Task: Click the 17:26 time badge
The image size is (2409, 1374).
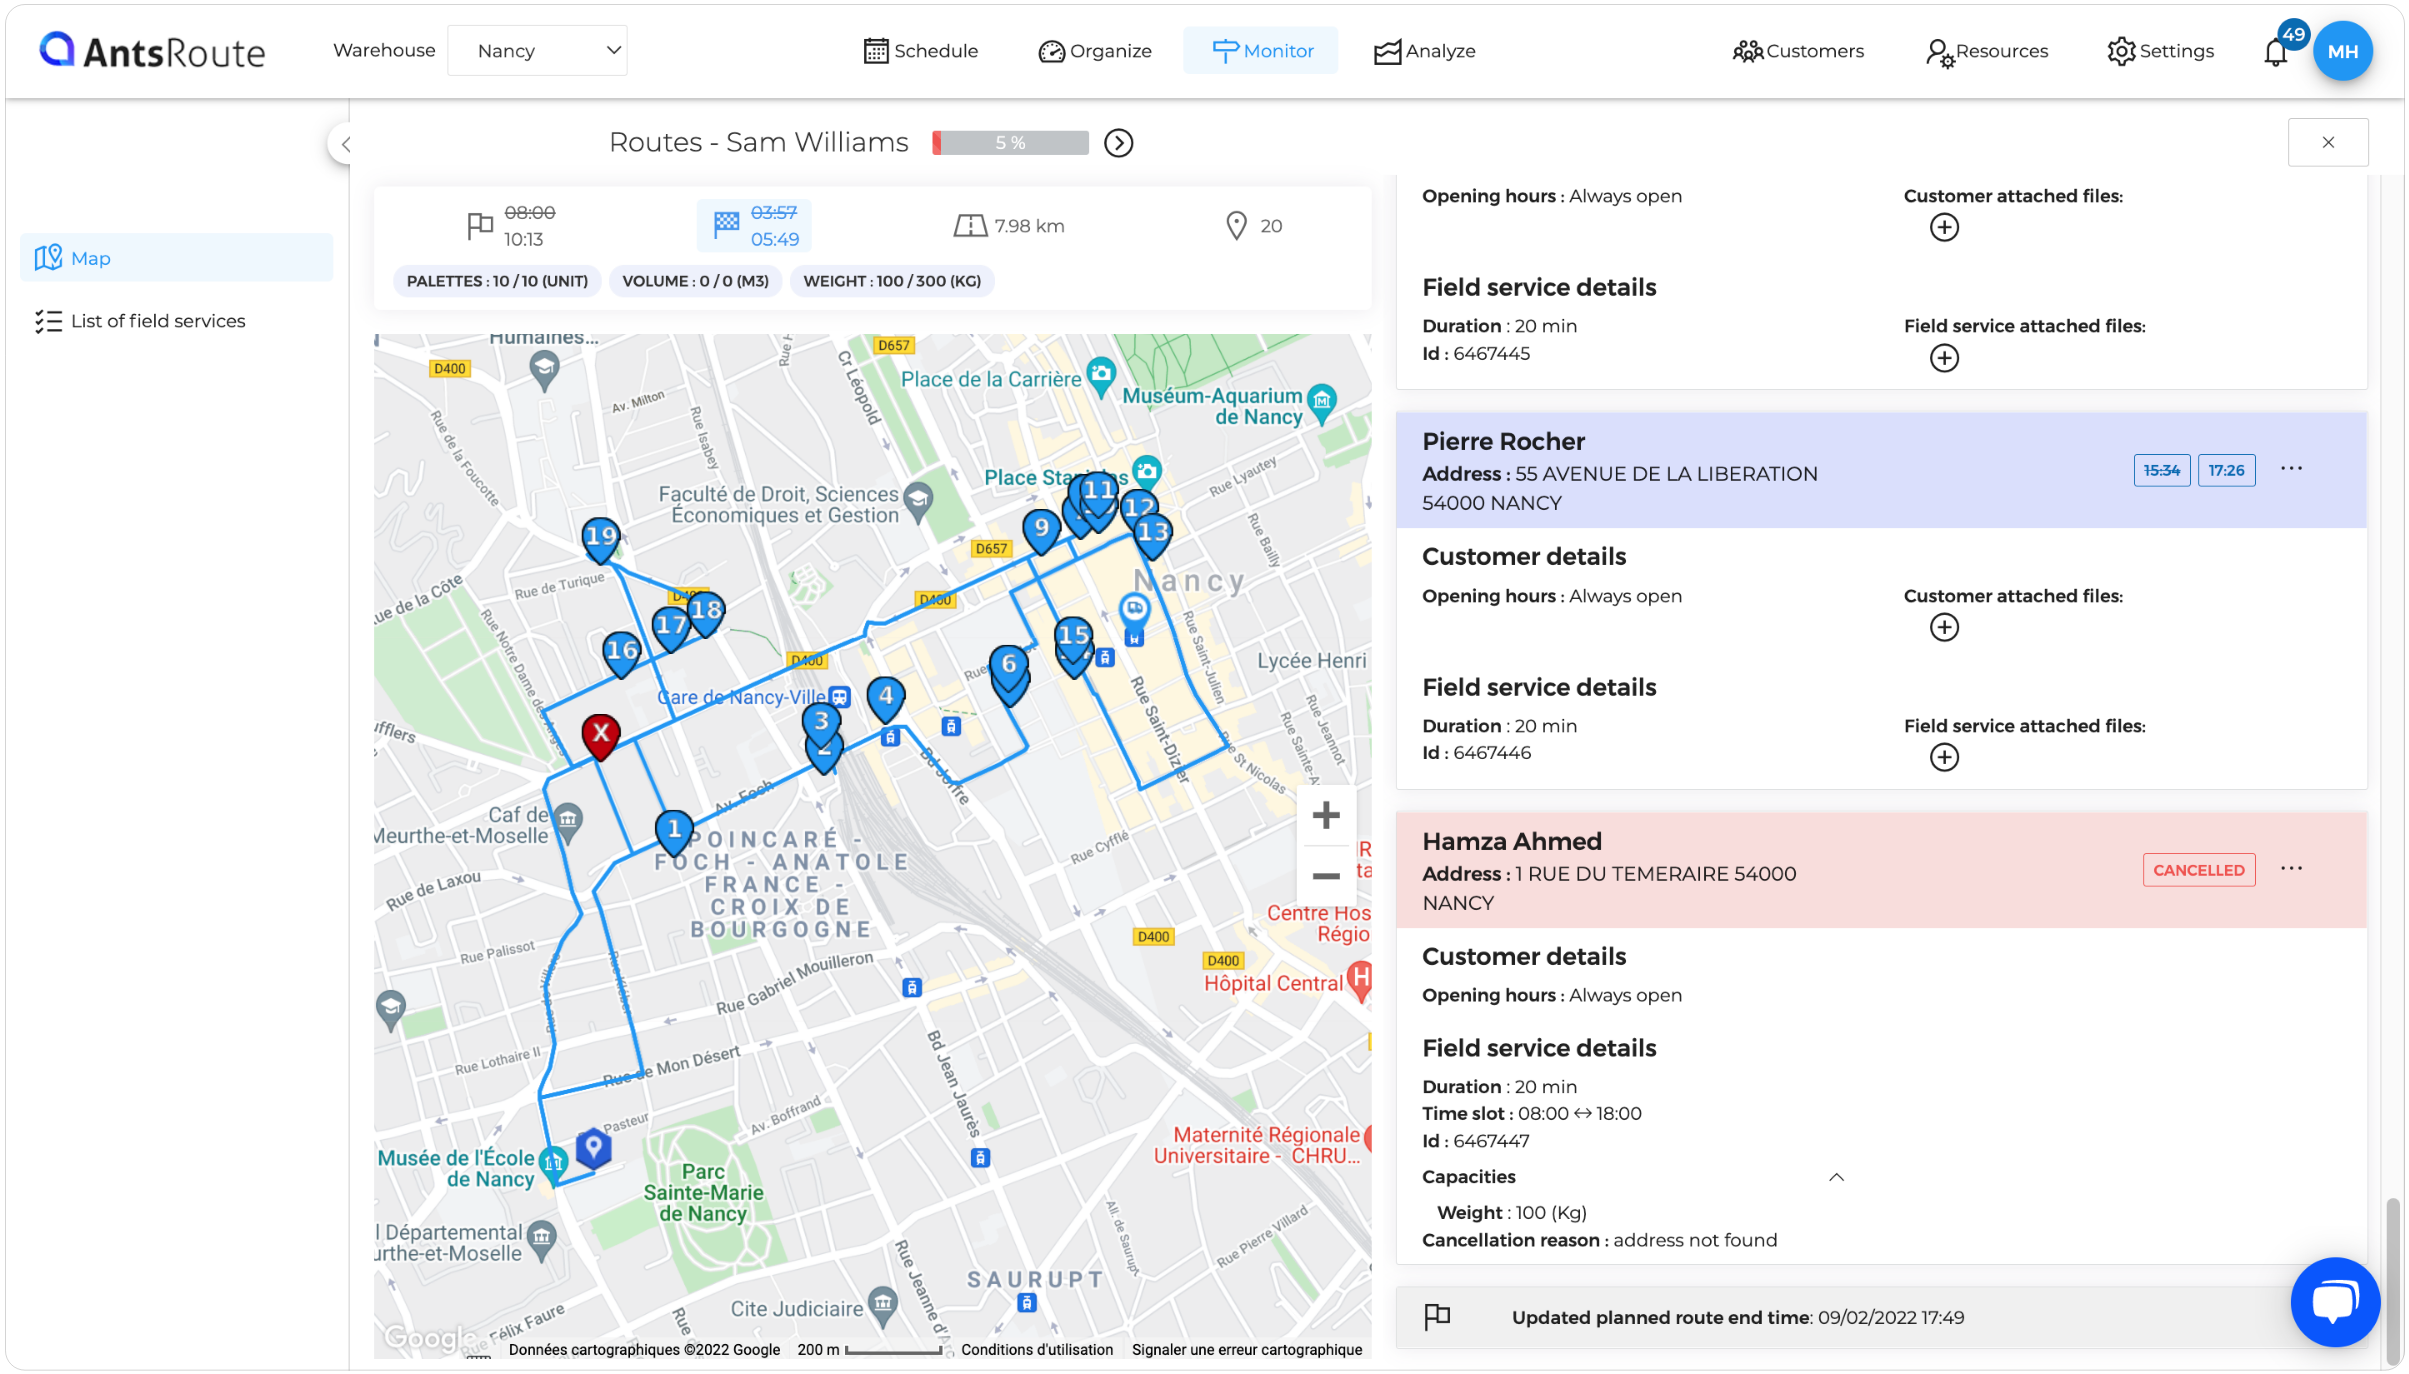Action: pos(2226,470)
